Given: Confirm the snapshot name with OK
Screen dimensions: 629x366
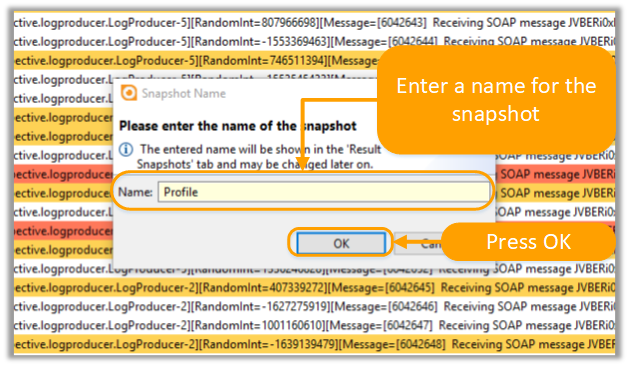Looking at the screenshot, I should 341,243.
